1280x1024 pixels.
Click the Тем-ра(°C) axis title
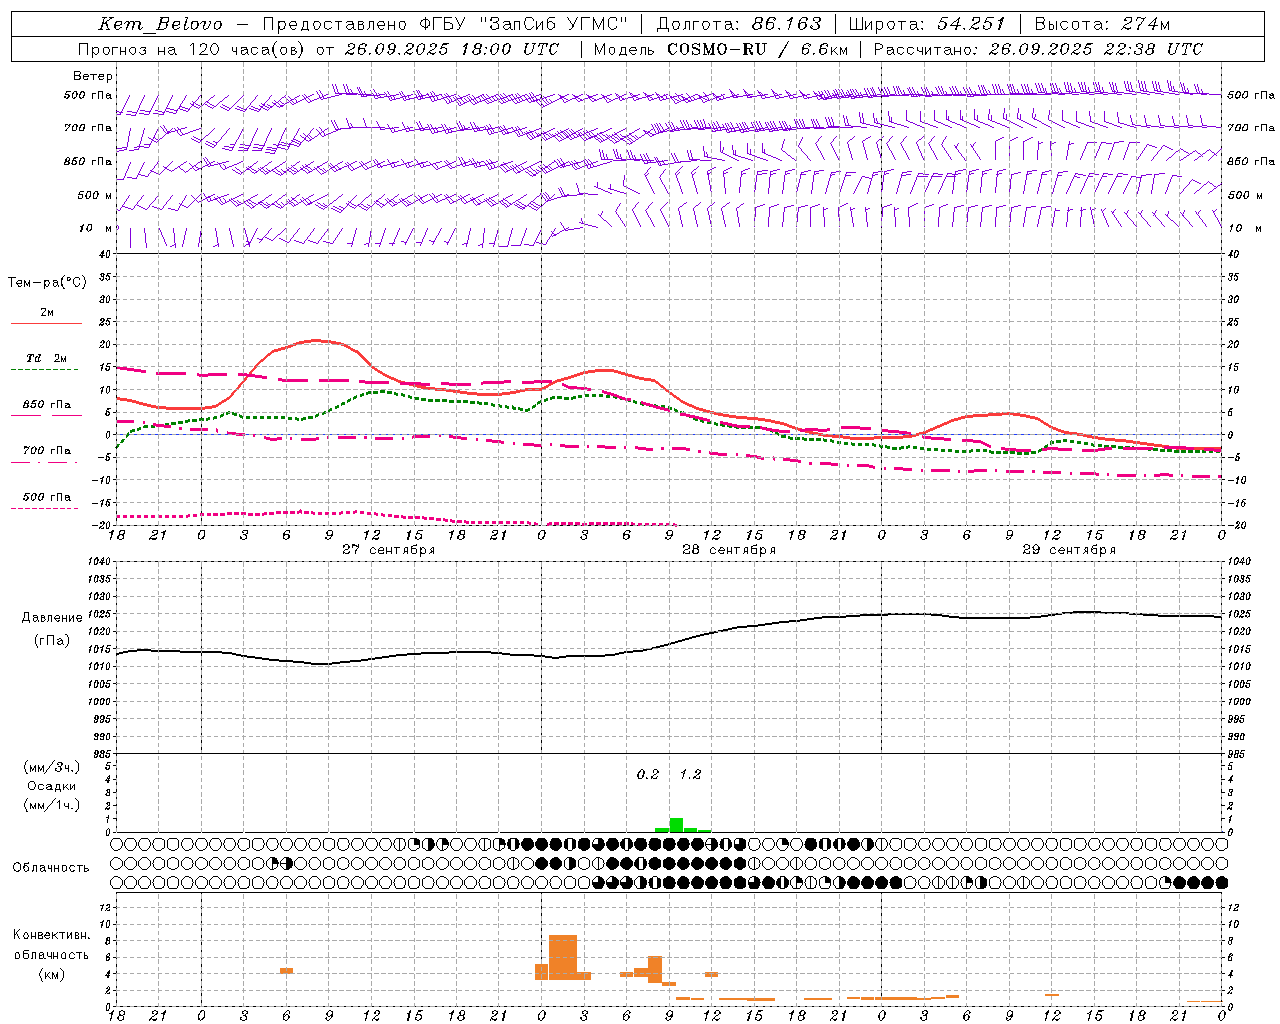[47, 283]
